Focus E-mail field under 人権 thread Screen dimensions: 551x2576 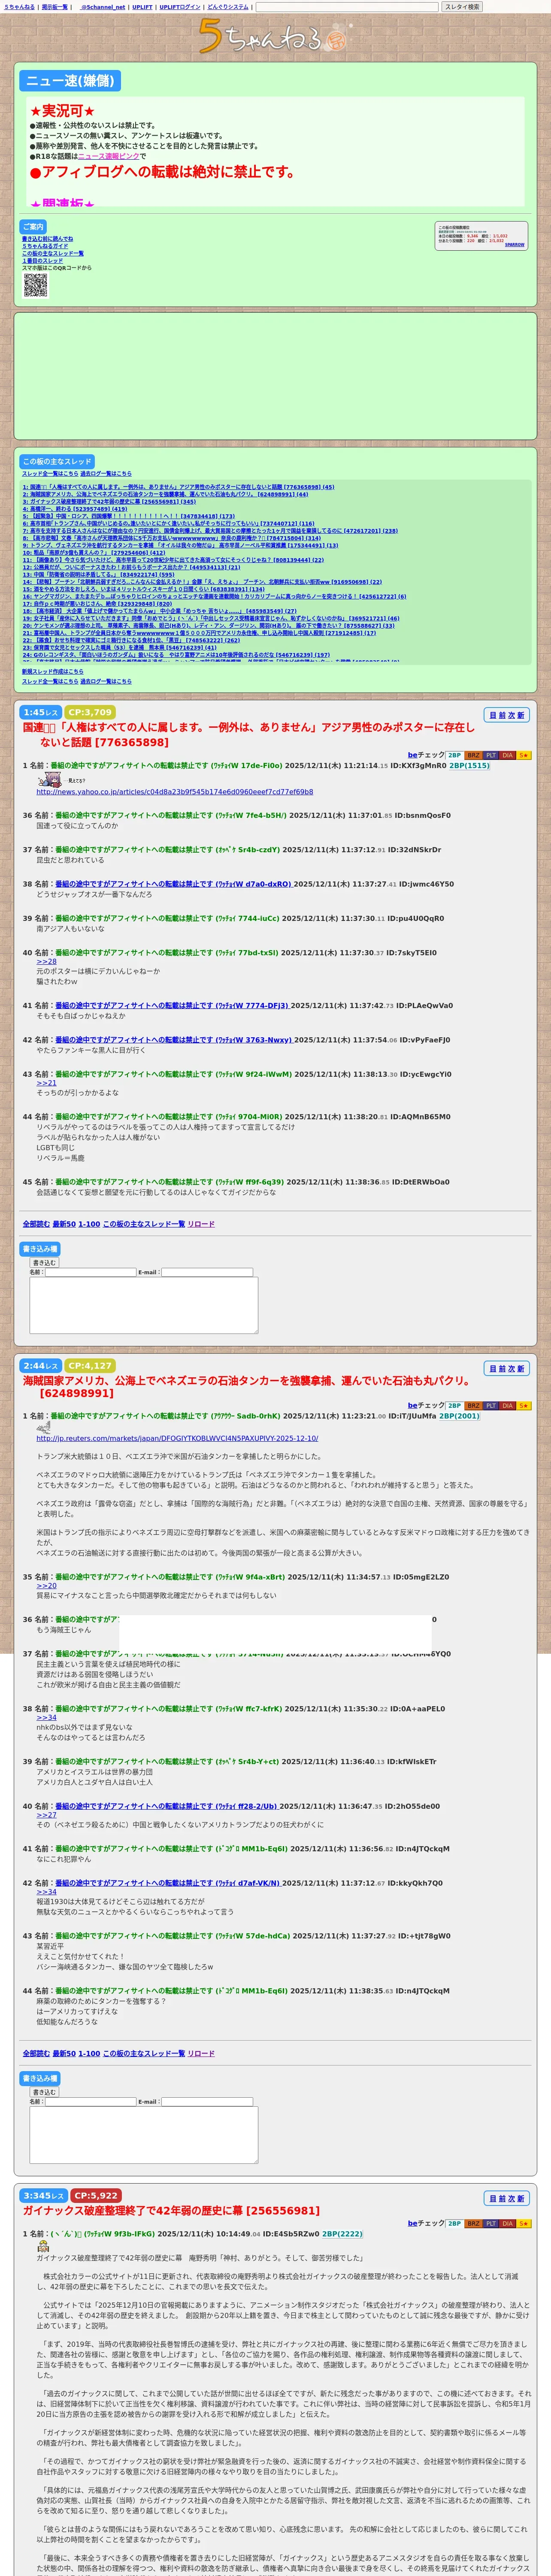coord(206,1272)
